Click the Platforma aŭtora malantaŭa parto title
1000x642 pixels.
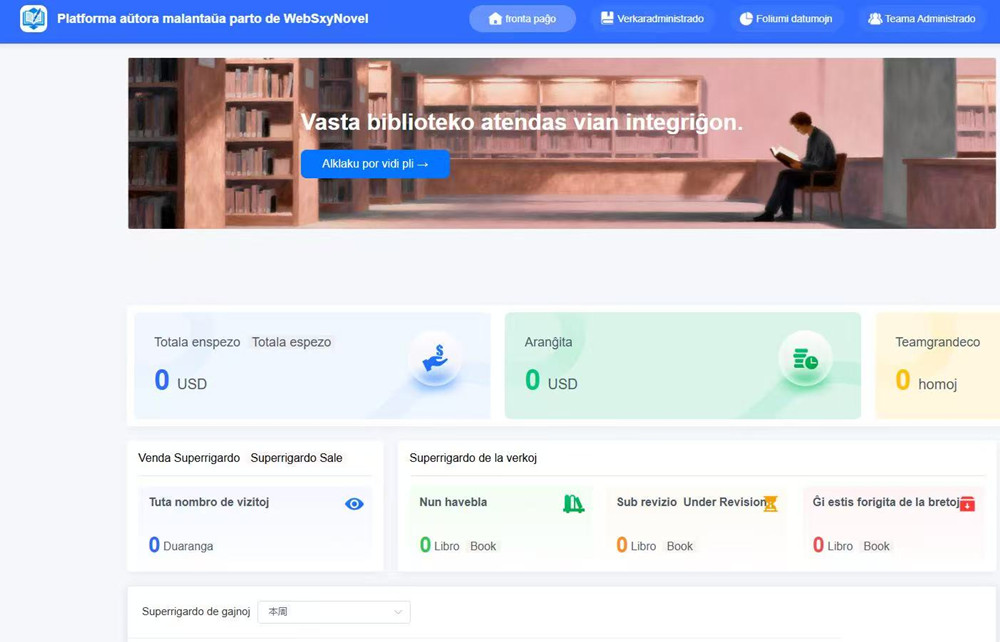(x=213, y=19)
